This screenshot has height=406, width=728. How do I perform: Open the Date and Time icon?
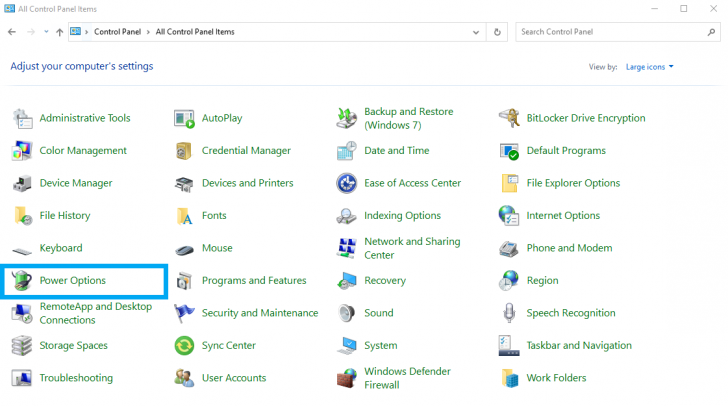pyautogui.click(x=346, y=151)
